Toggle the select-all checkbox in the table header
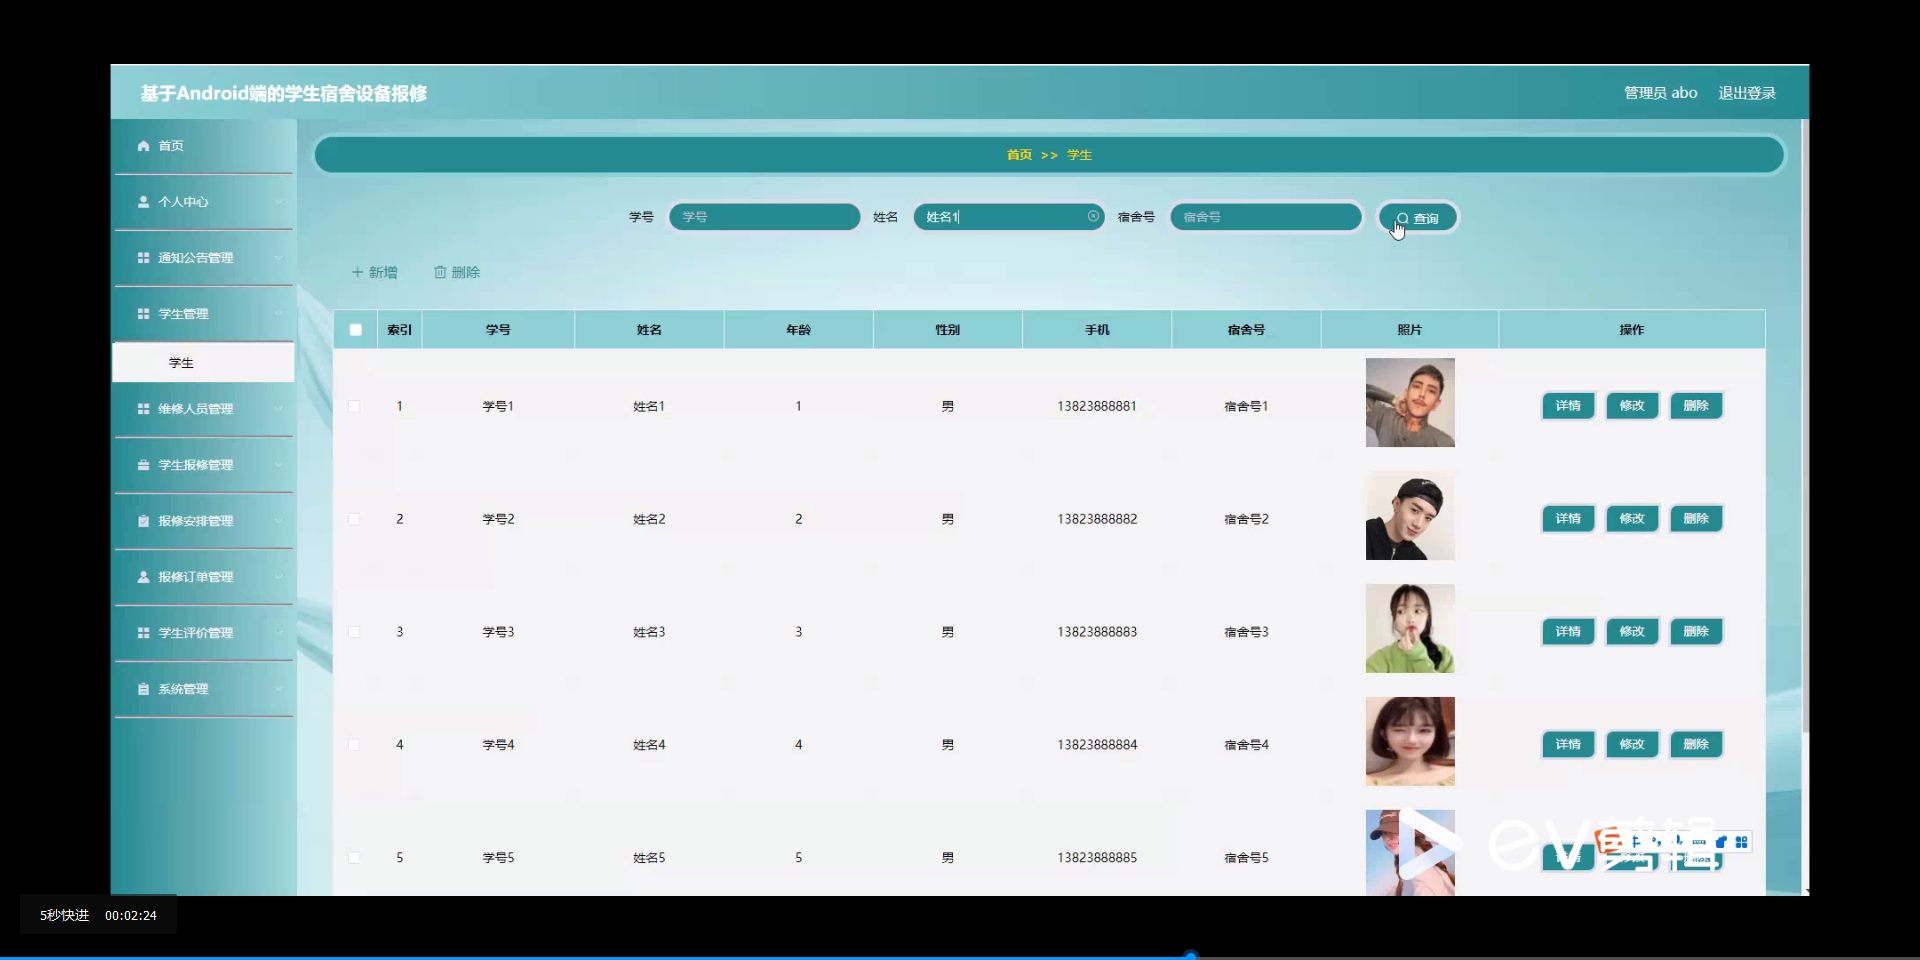Image resolution: width=1920 pixels, height=960 pixels. pyautogui.click(x=355, y=329)
